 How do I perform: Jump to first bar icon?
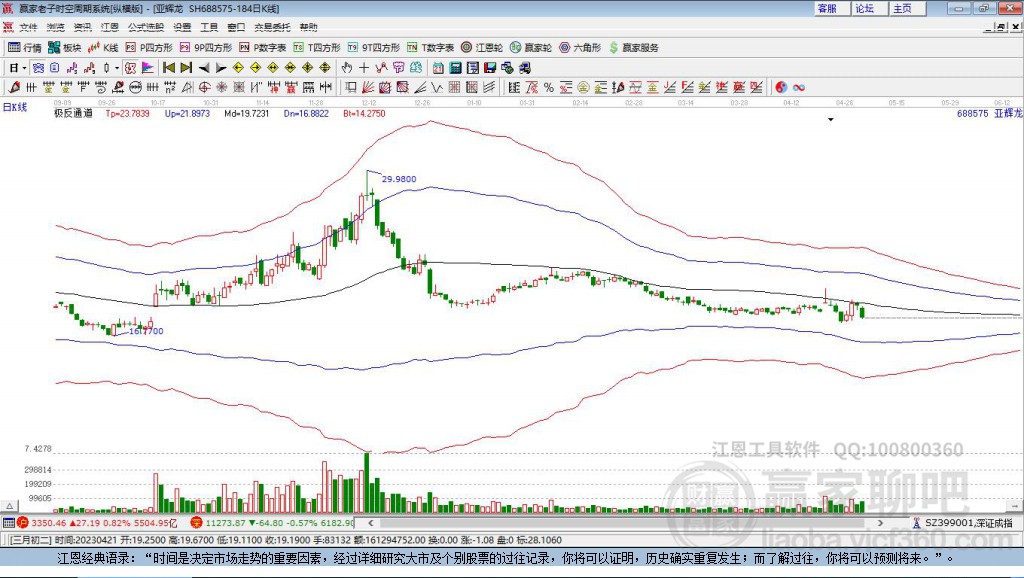point(168,68)
